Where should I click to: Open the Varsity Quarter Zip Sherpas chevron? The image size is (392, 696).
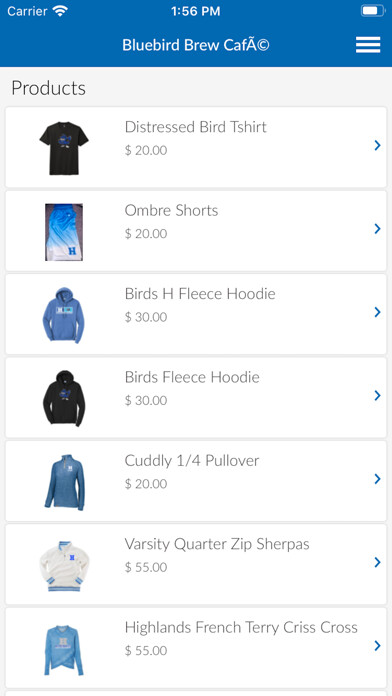pyautogui.click(x=377, y=562)
